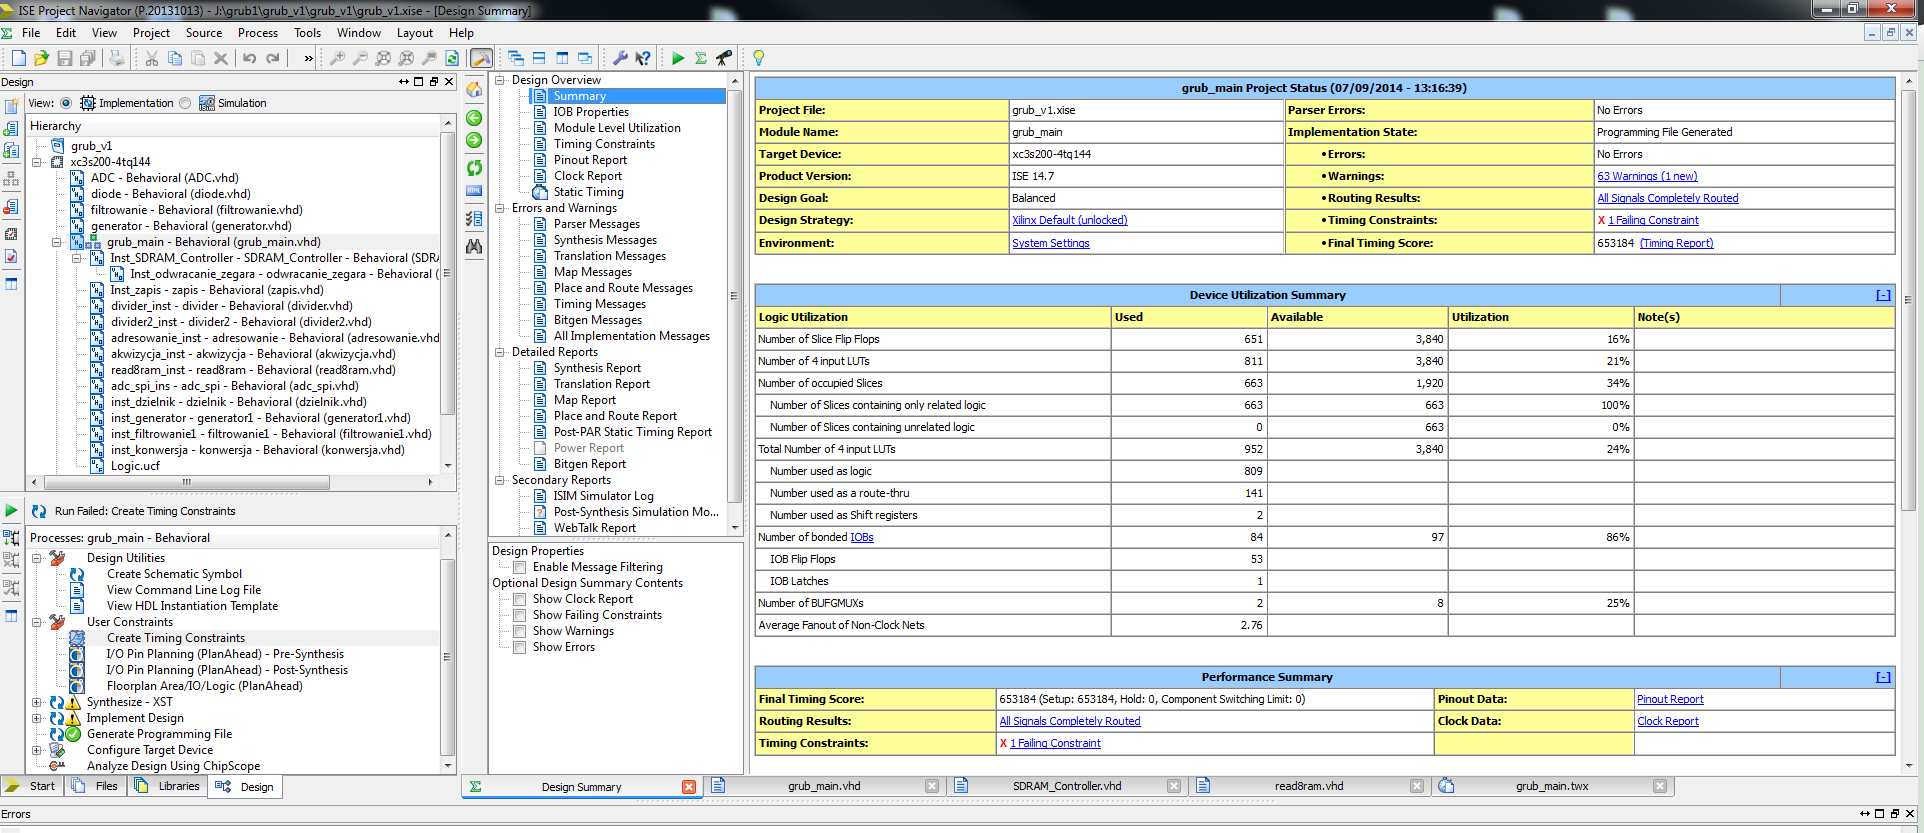The image size is (1924, 833).
Task: Switch to the Files tab
Action: pos(95,787)
